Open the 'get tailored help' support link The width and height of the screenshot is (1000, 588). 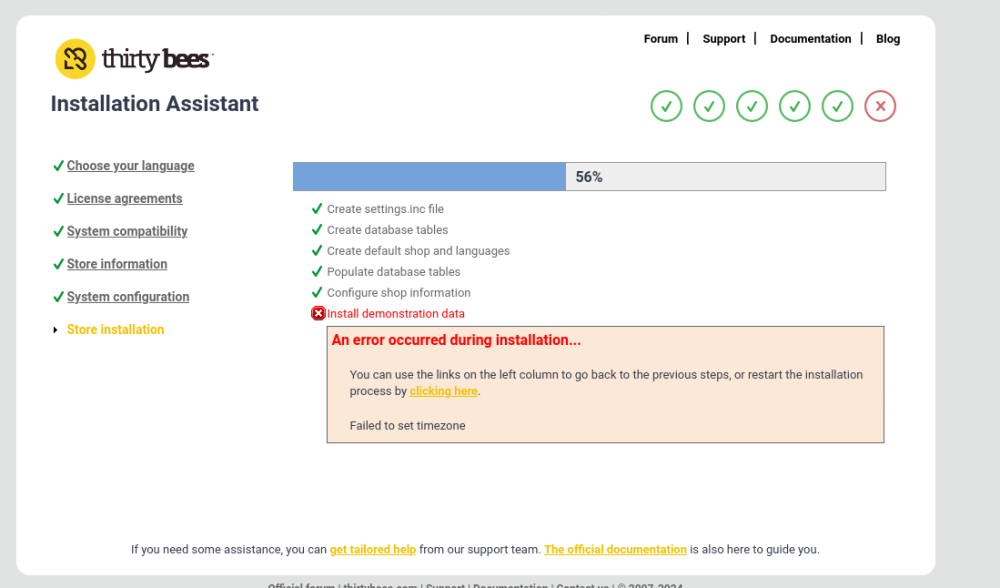coord(372,550)
